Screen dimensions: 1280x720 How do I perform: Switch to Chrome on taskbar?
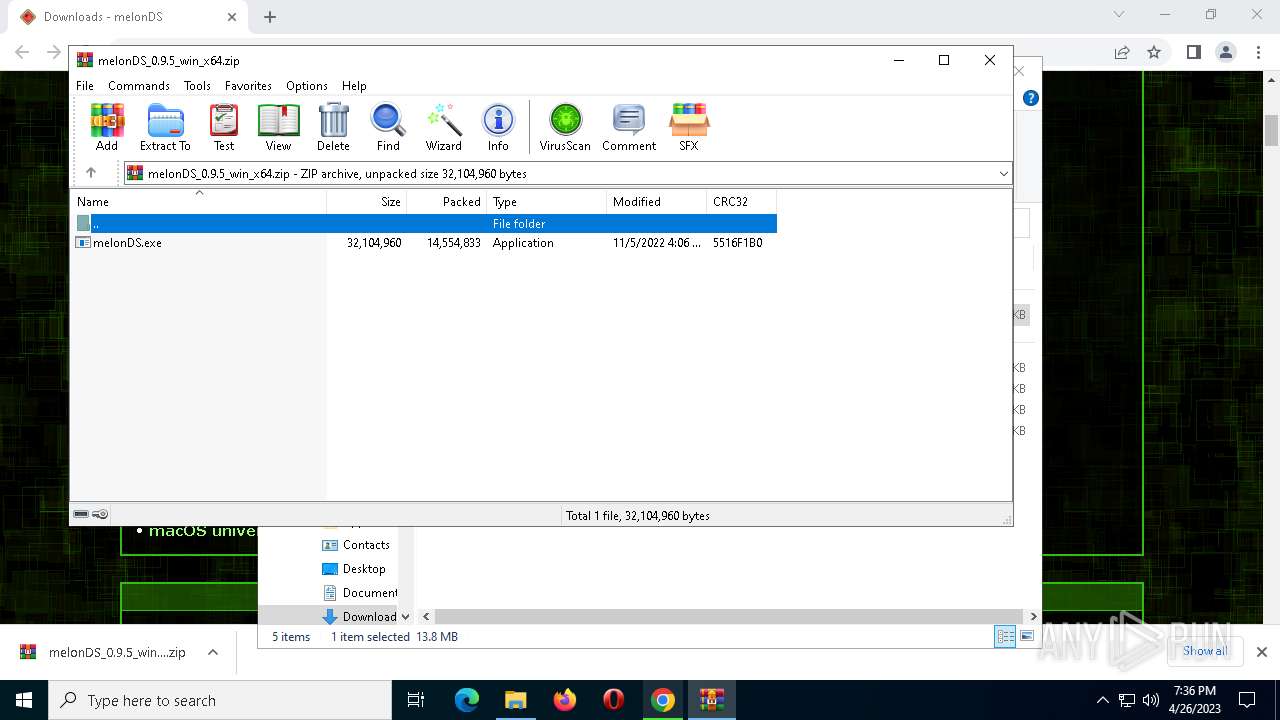[663, 700]
